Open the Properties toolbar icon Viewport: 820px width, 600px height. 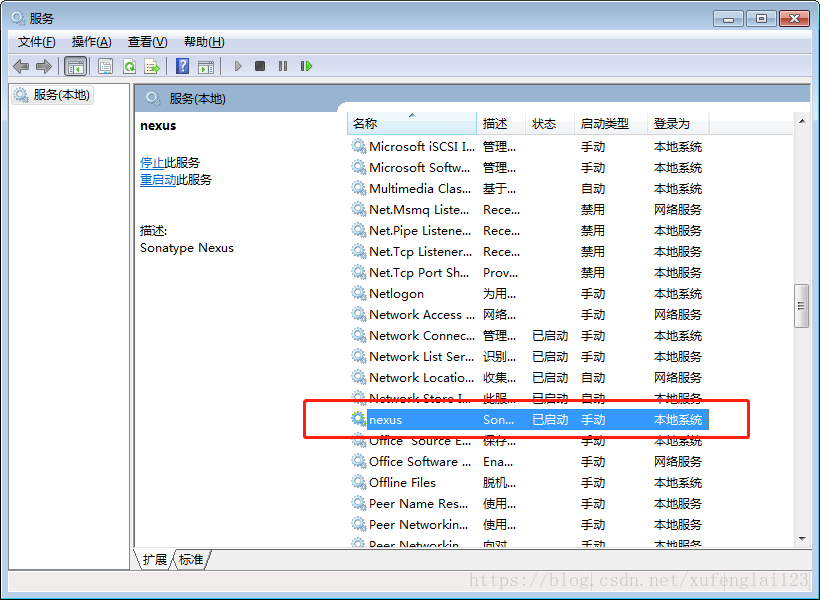coord(106,66)
